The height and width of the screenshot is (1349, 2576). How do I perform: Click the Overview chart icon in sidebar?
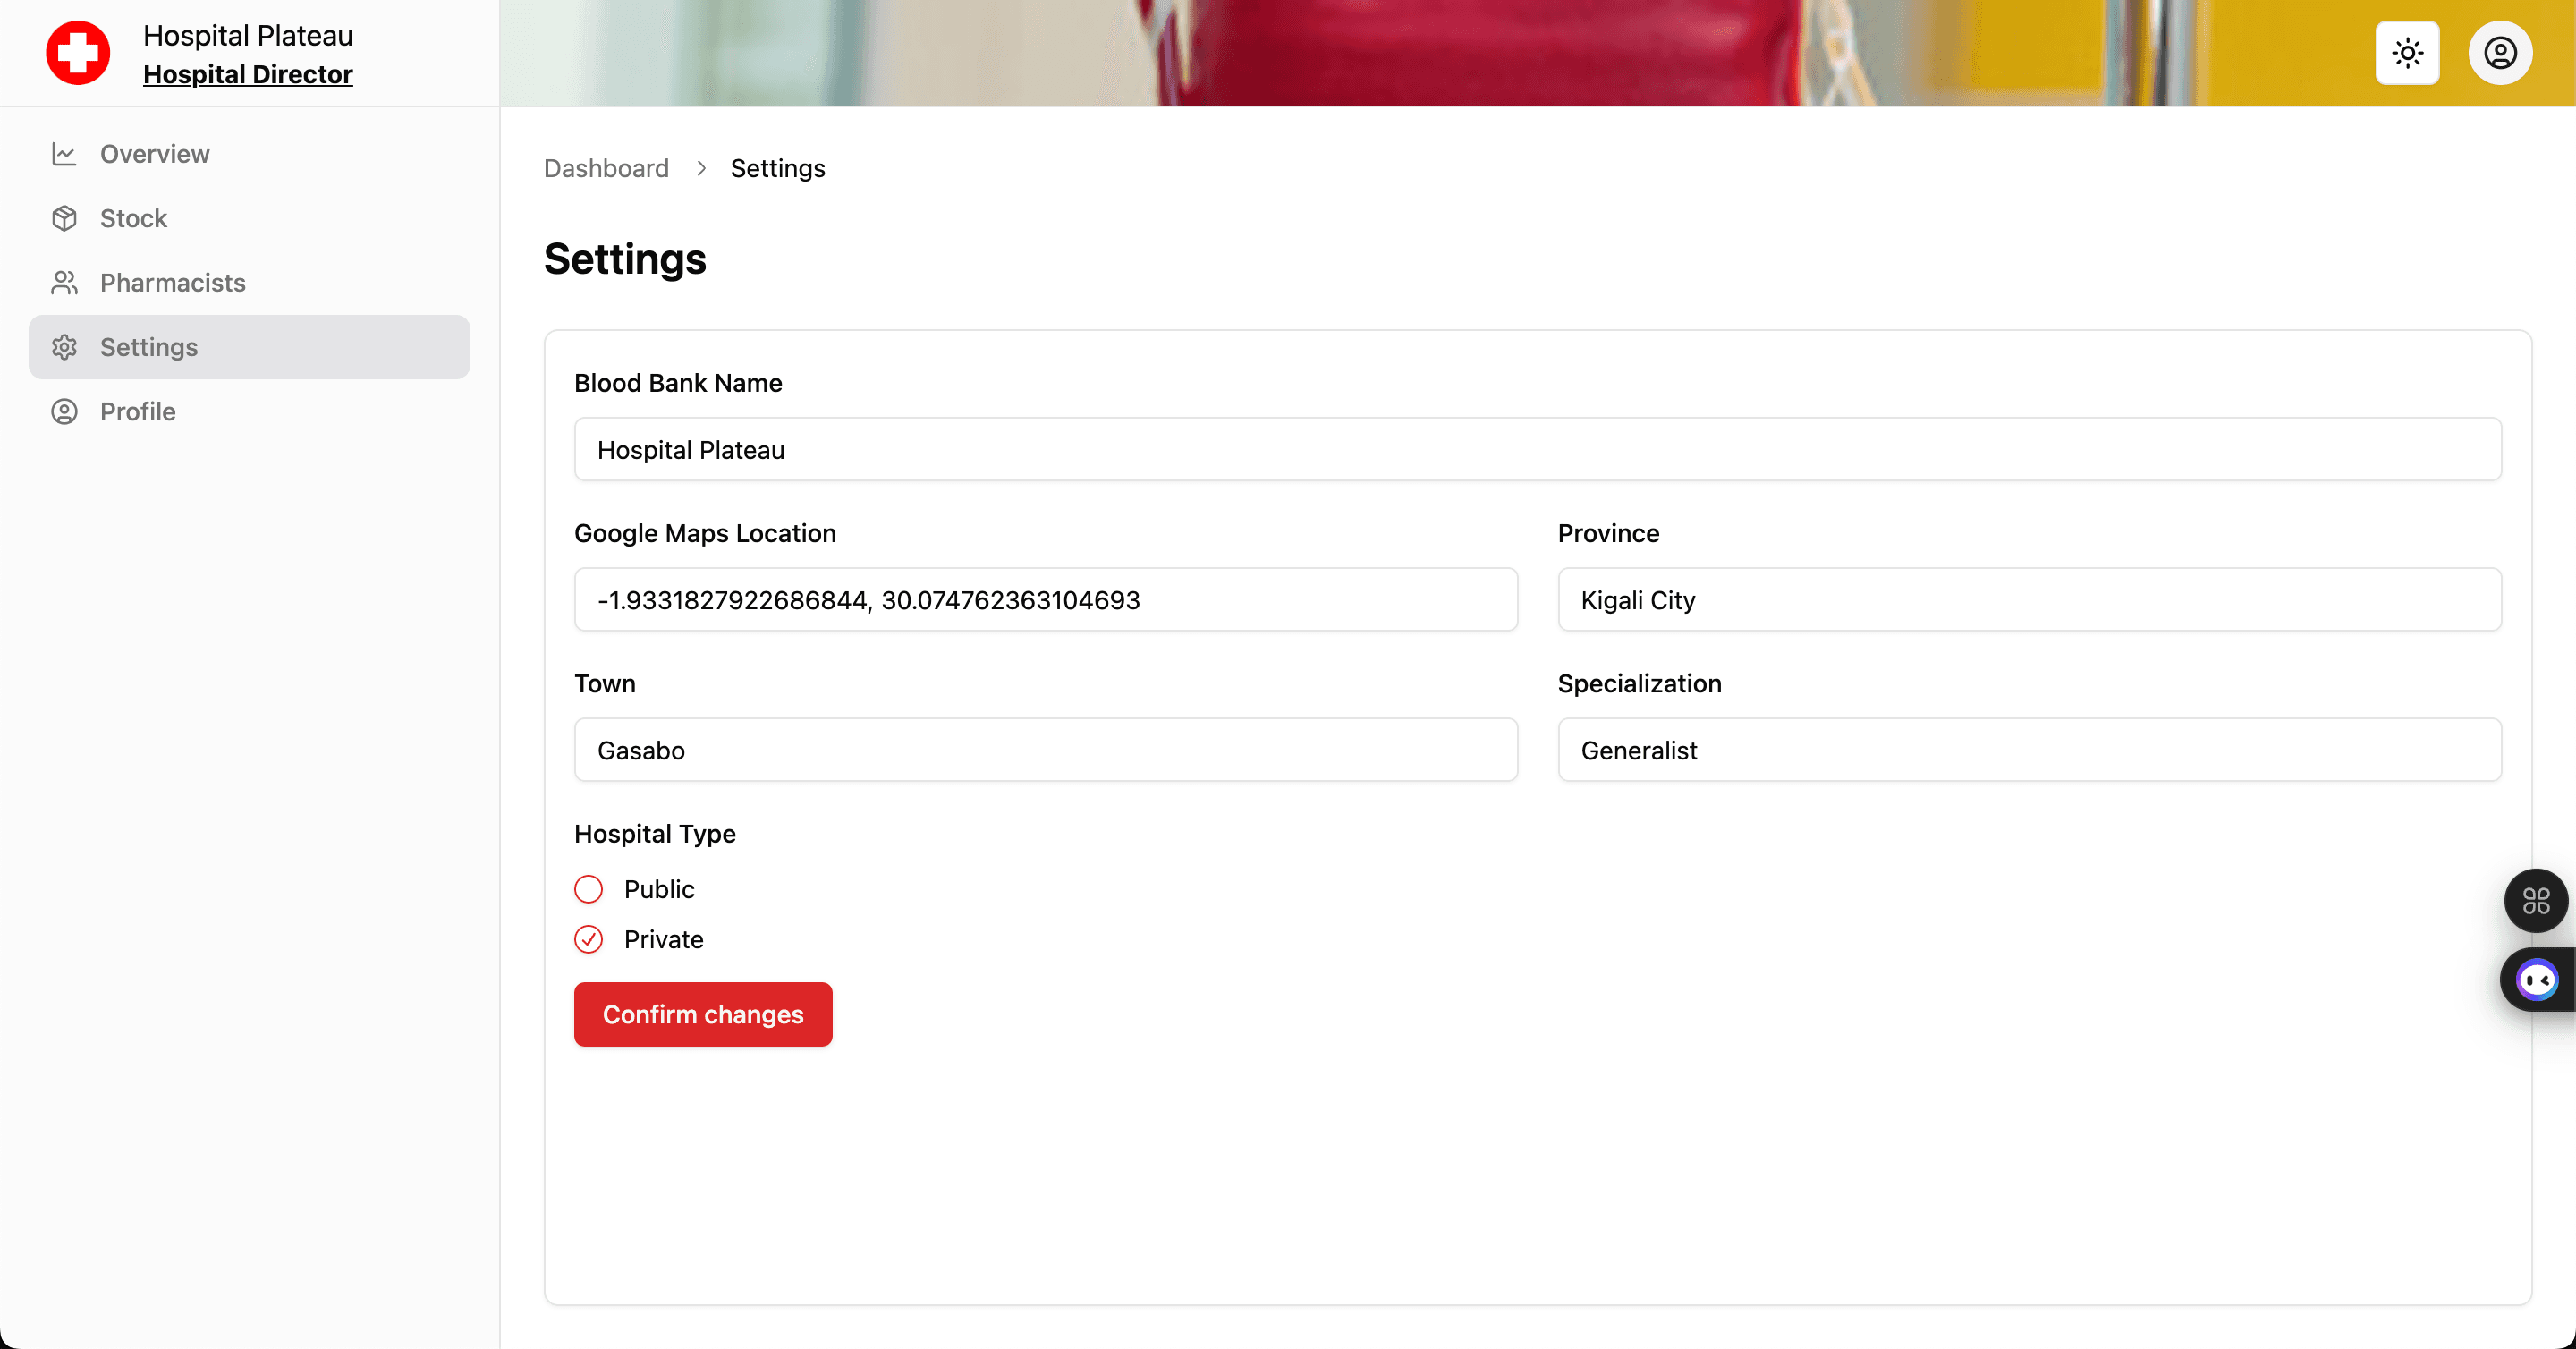[64, 154]
